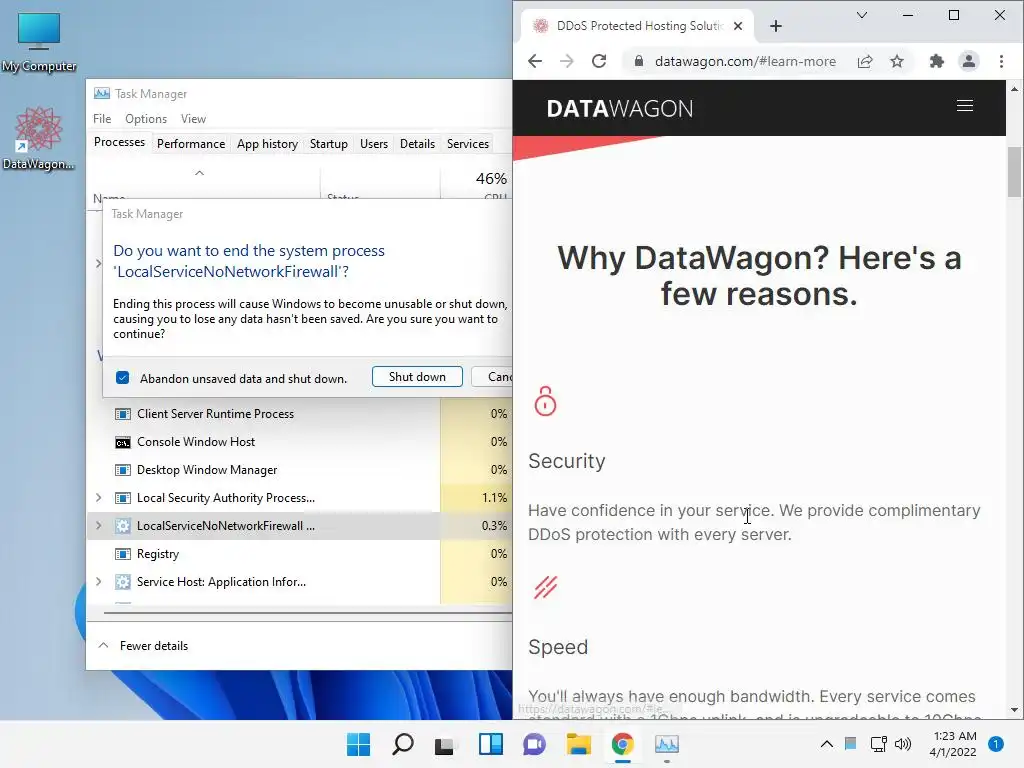
Task: Open Chrome three-dot menu
Action: click(1001, 61)
